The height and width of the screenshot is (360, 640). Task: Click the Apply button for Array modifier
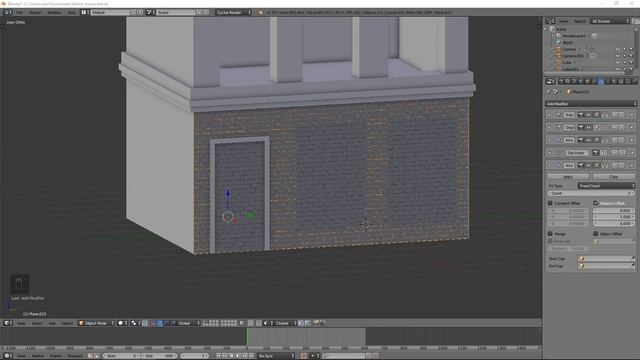(568, 176)
